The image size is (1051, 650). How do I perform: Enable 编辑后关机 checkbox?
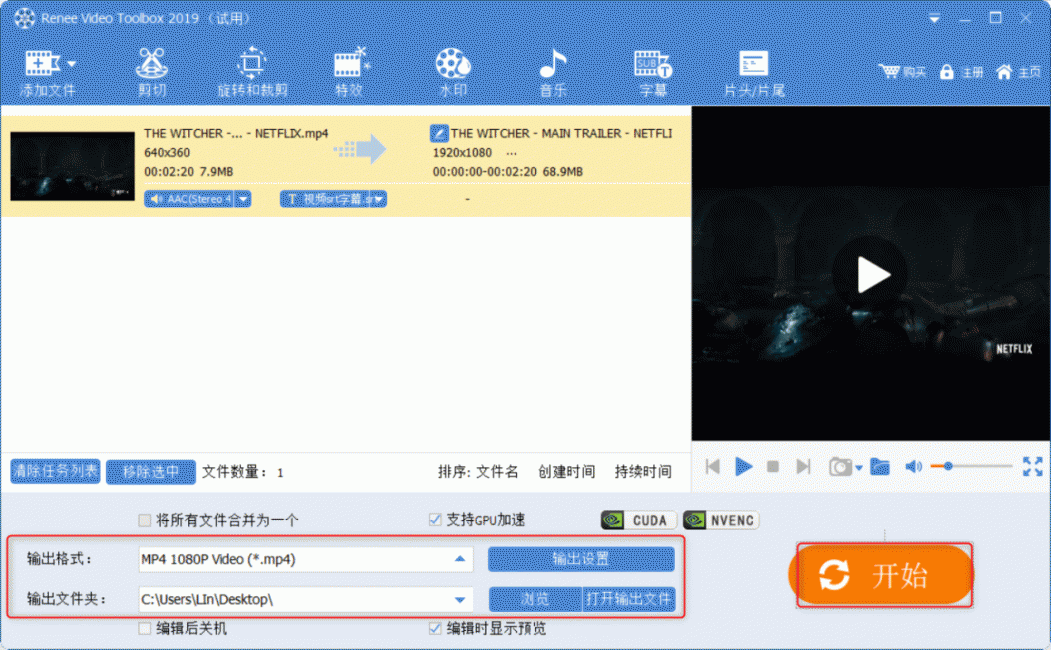click(x=146, y=629)
